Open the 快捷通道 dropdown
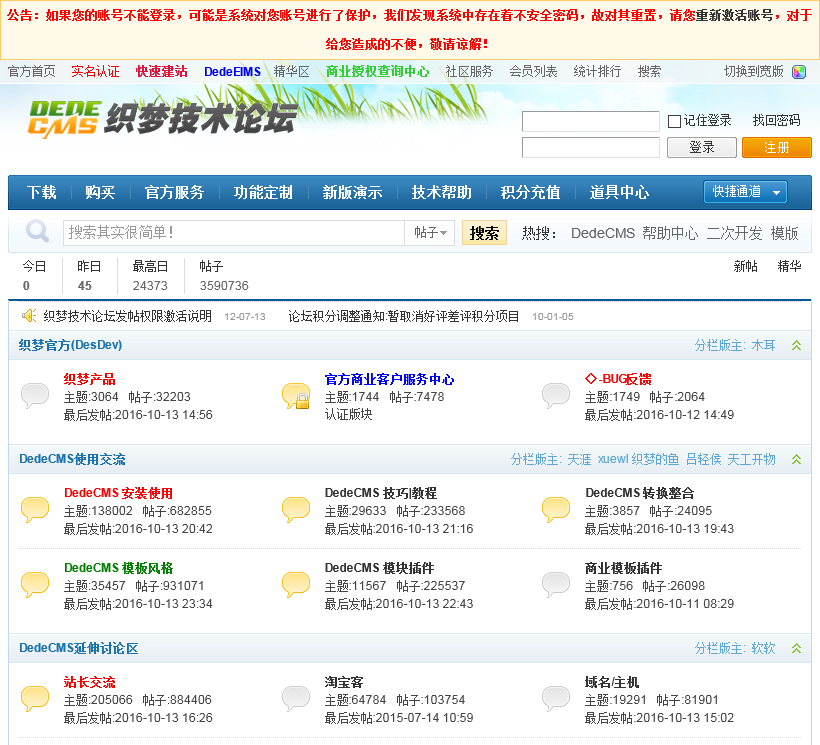 (745, 192)
